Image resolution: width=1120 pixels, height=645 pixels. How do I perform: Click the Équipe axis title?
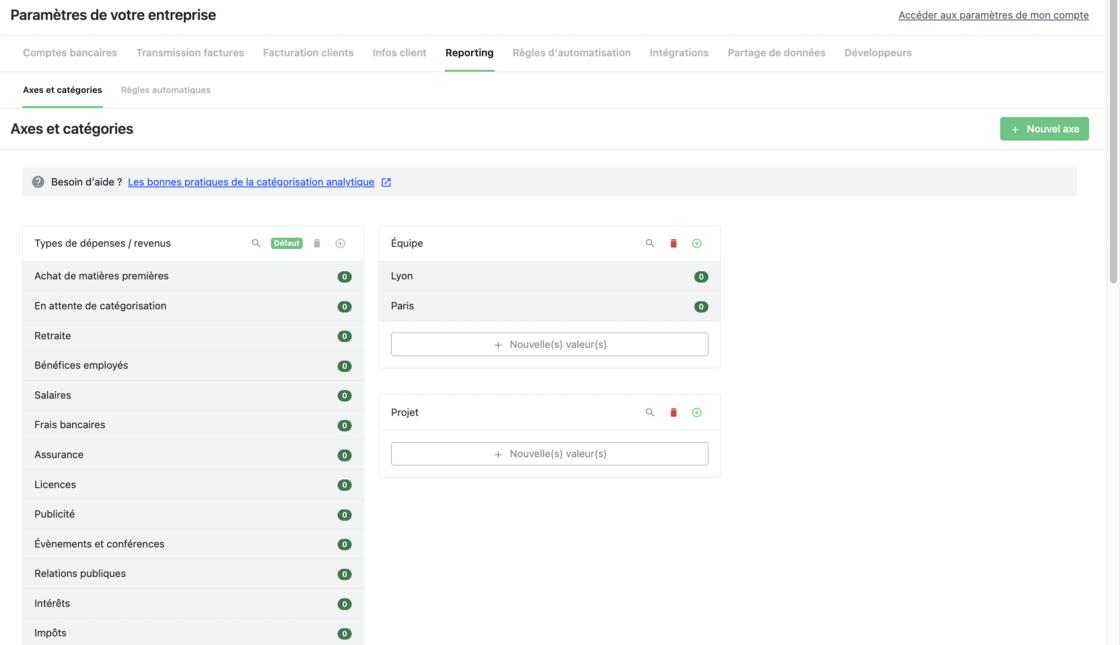click(x=407, y=244)
